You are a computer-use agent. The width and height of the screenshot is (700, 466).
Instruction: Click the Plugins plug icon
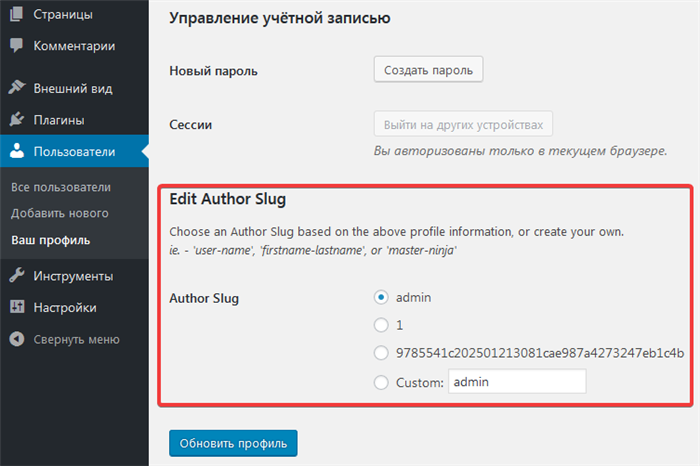(17, 119)
